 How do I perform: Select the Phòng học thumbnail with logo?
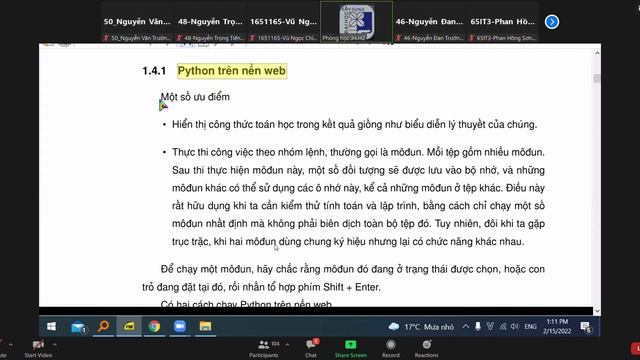(356, 22)
